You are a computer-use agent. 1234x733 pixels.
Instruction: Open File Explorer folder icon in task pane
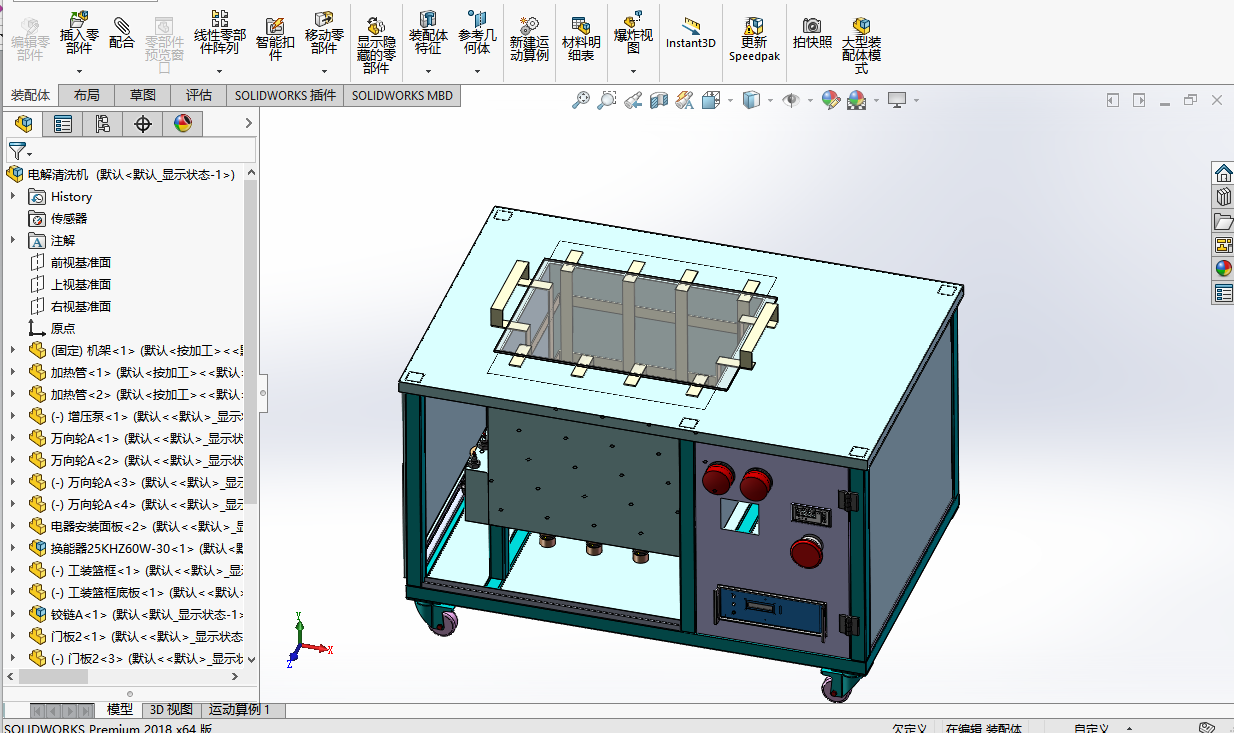1223,221
